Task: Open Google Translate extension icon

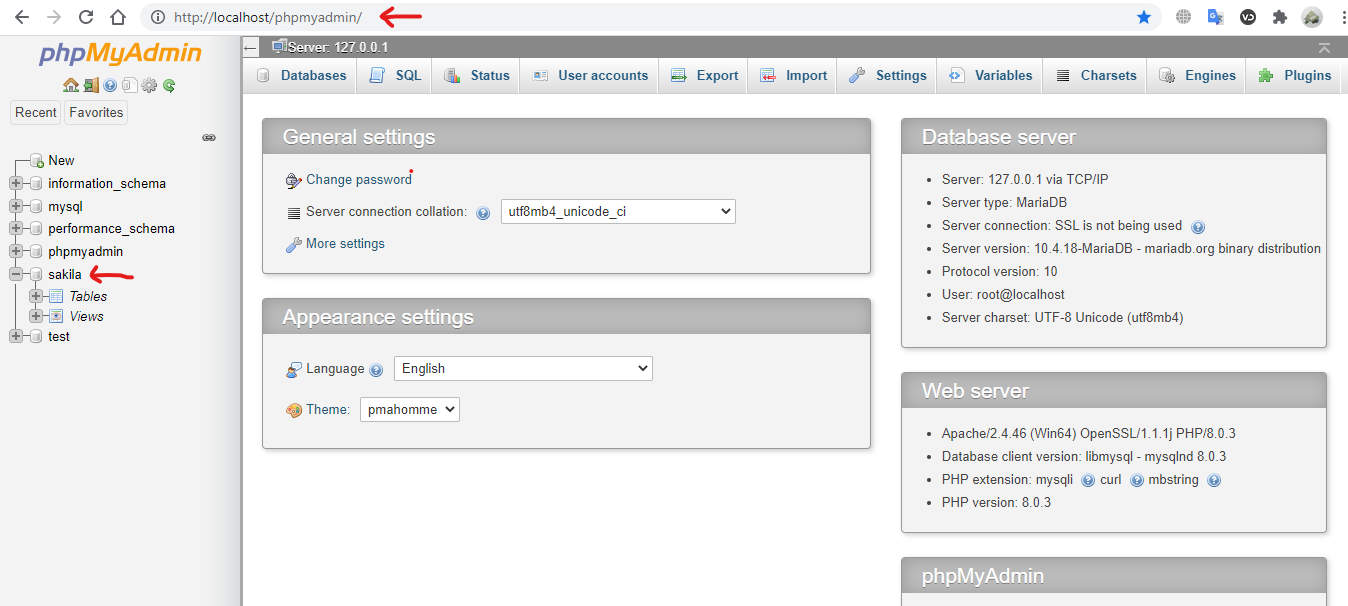Action: coord(1216,17)
